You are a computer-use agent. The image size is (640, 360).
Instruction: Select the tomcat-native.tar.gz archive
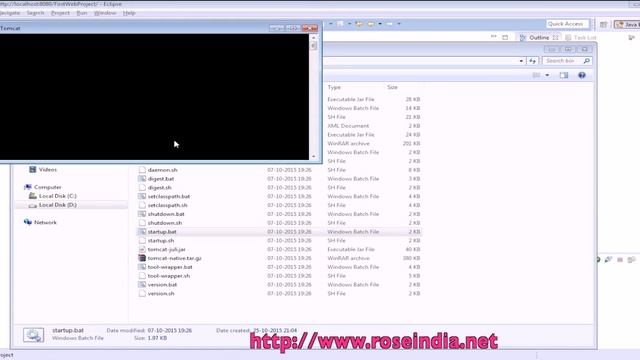pos(174,258)
